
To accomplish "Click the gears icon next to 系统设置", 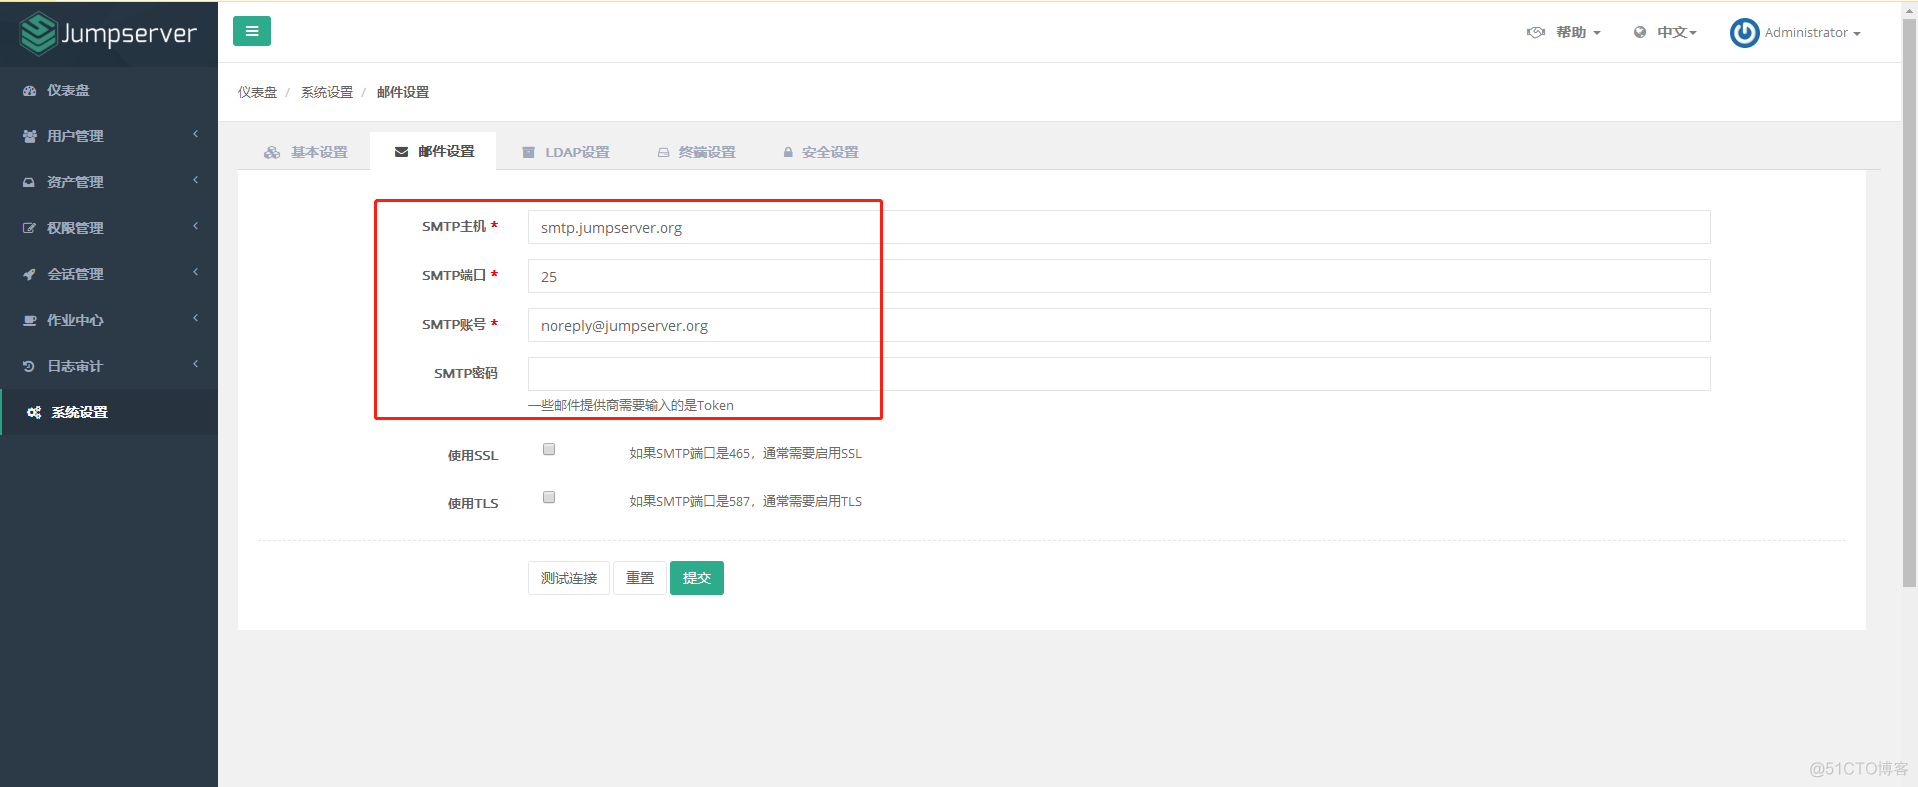I will click(34, 413).
